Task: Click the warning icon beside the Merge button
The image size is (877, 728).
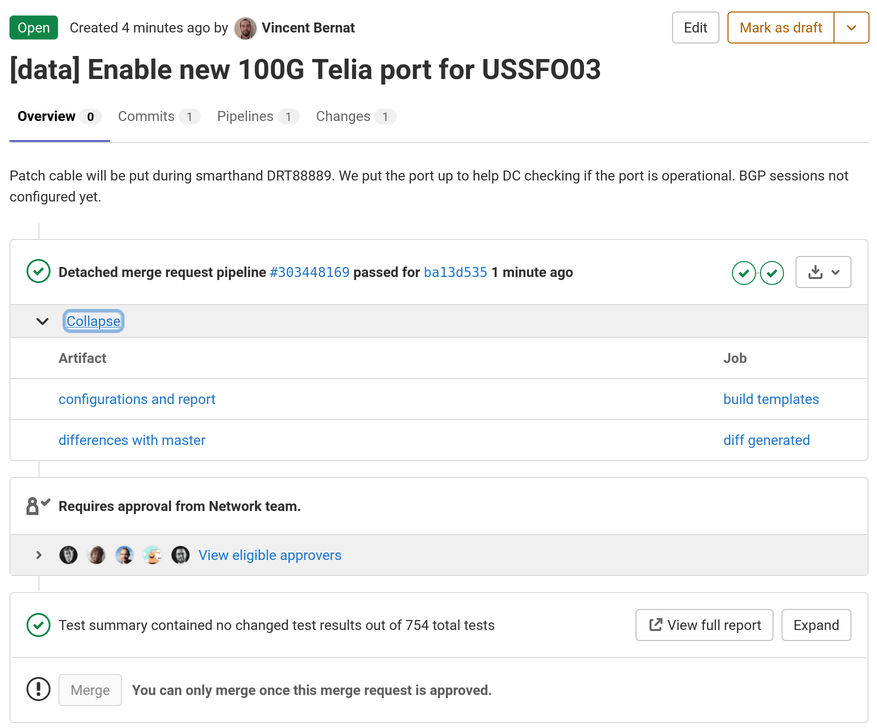Action: (37, 688)
